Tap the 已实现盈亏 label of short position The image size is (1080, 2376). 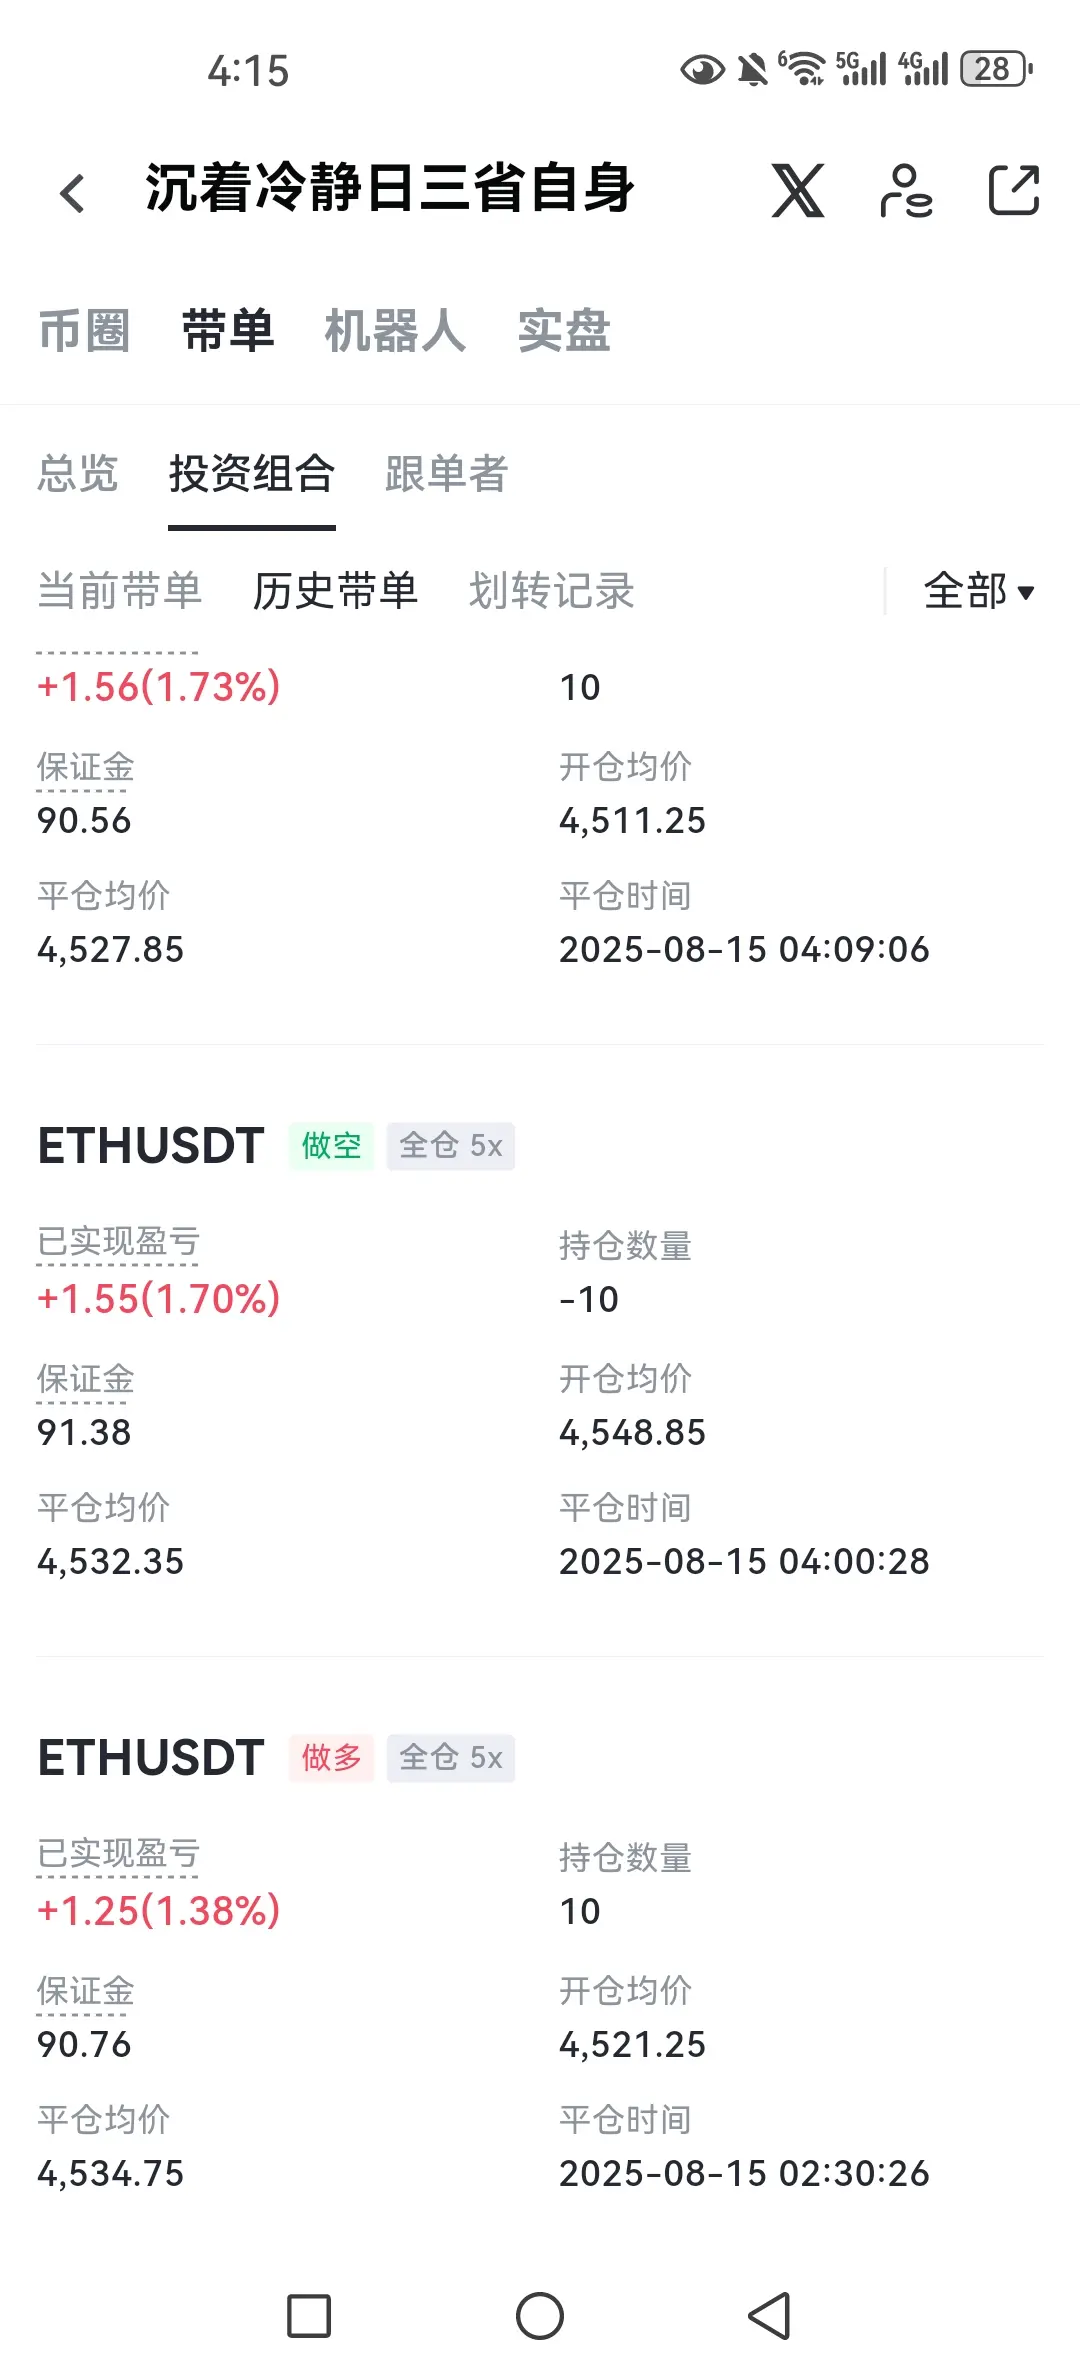pos(118,1242)
